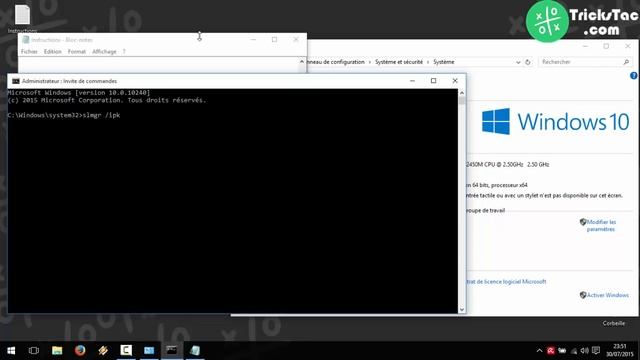The height and width of the screenshot is (360, 640).
Task: Open the ? help menu in Notepad
Action: (124, 51)
